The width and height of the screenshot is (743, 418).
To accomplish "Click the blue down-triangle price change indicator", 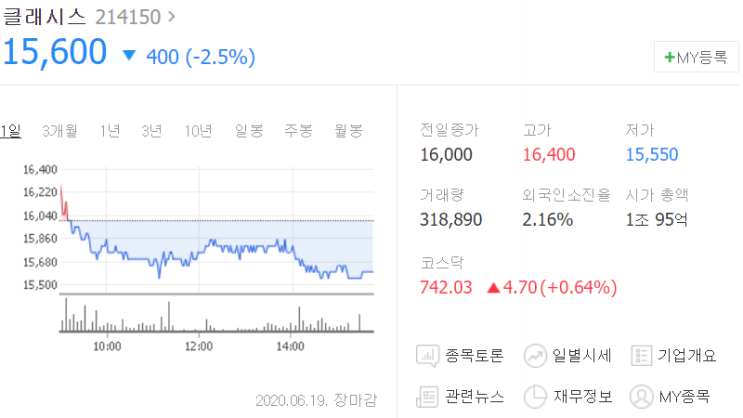I will point(129,56).
